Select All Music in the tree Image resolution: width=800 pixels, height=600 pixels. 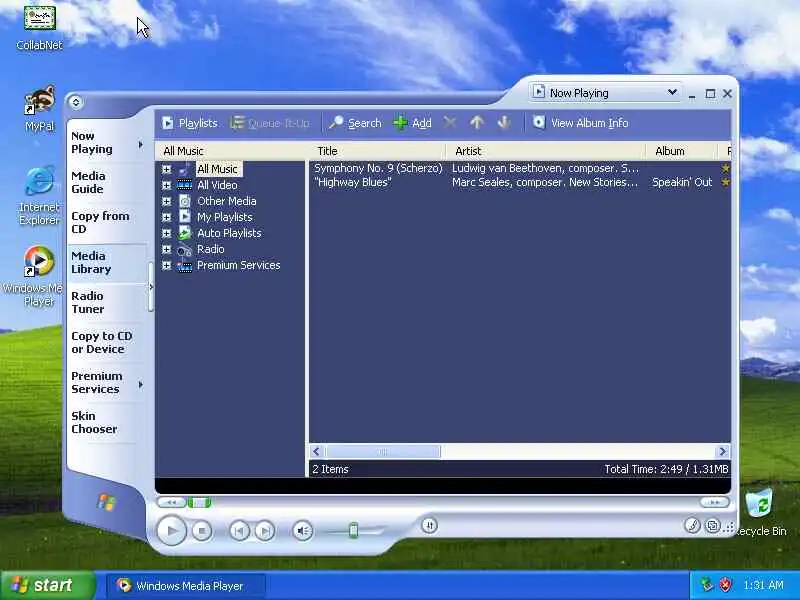coord(217,169)
